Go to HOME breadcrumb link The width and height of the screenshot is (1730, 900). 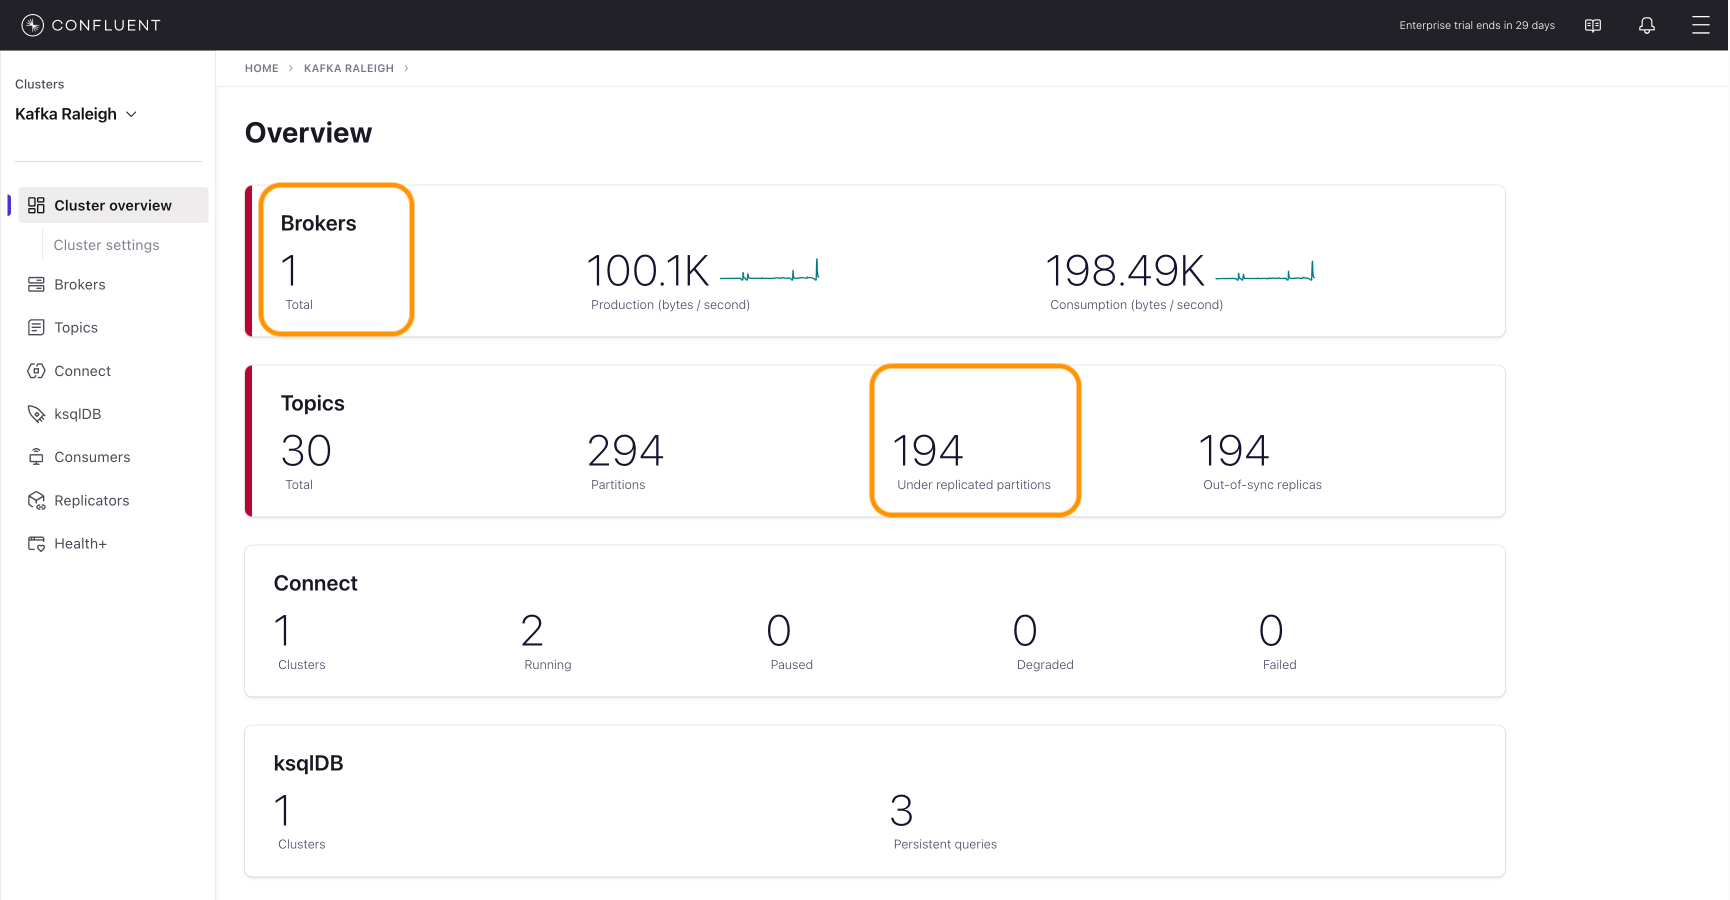click(261, 68)
